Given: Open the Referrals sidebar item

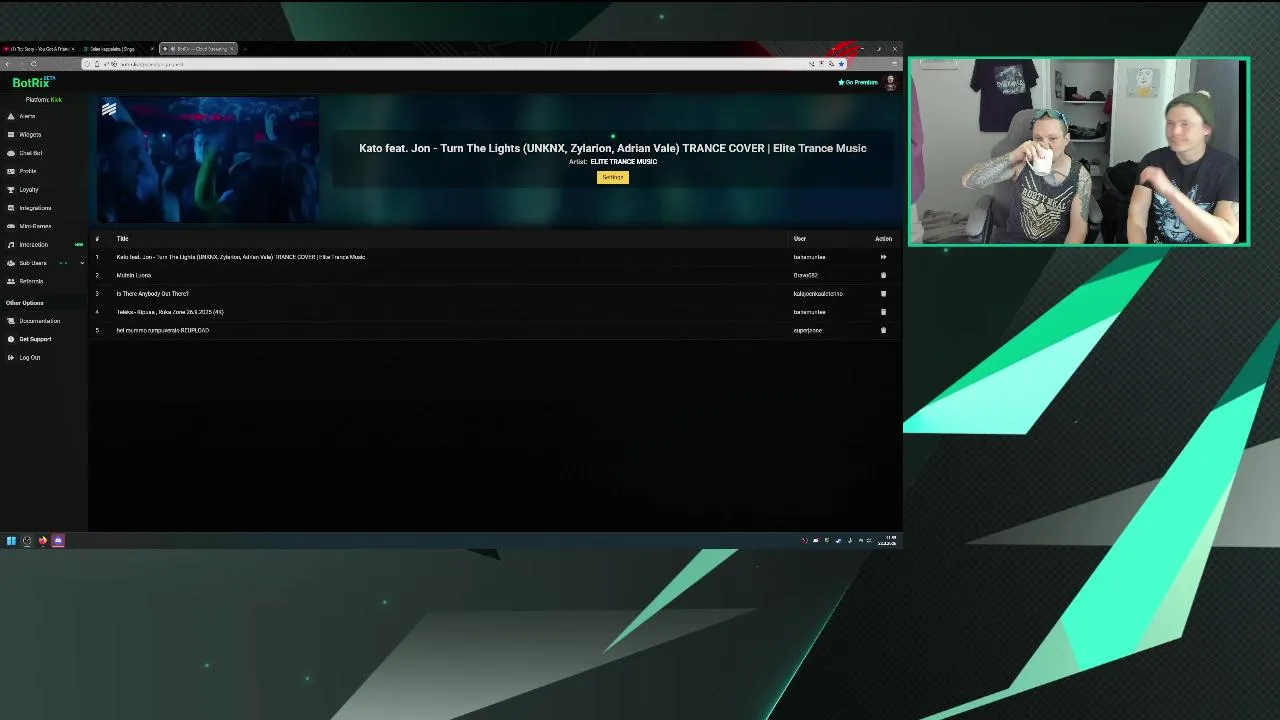Looking at the screenshot, I should pyautogui.click(x=31, y=281).
